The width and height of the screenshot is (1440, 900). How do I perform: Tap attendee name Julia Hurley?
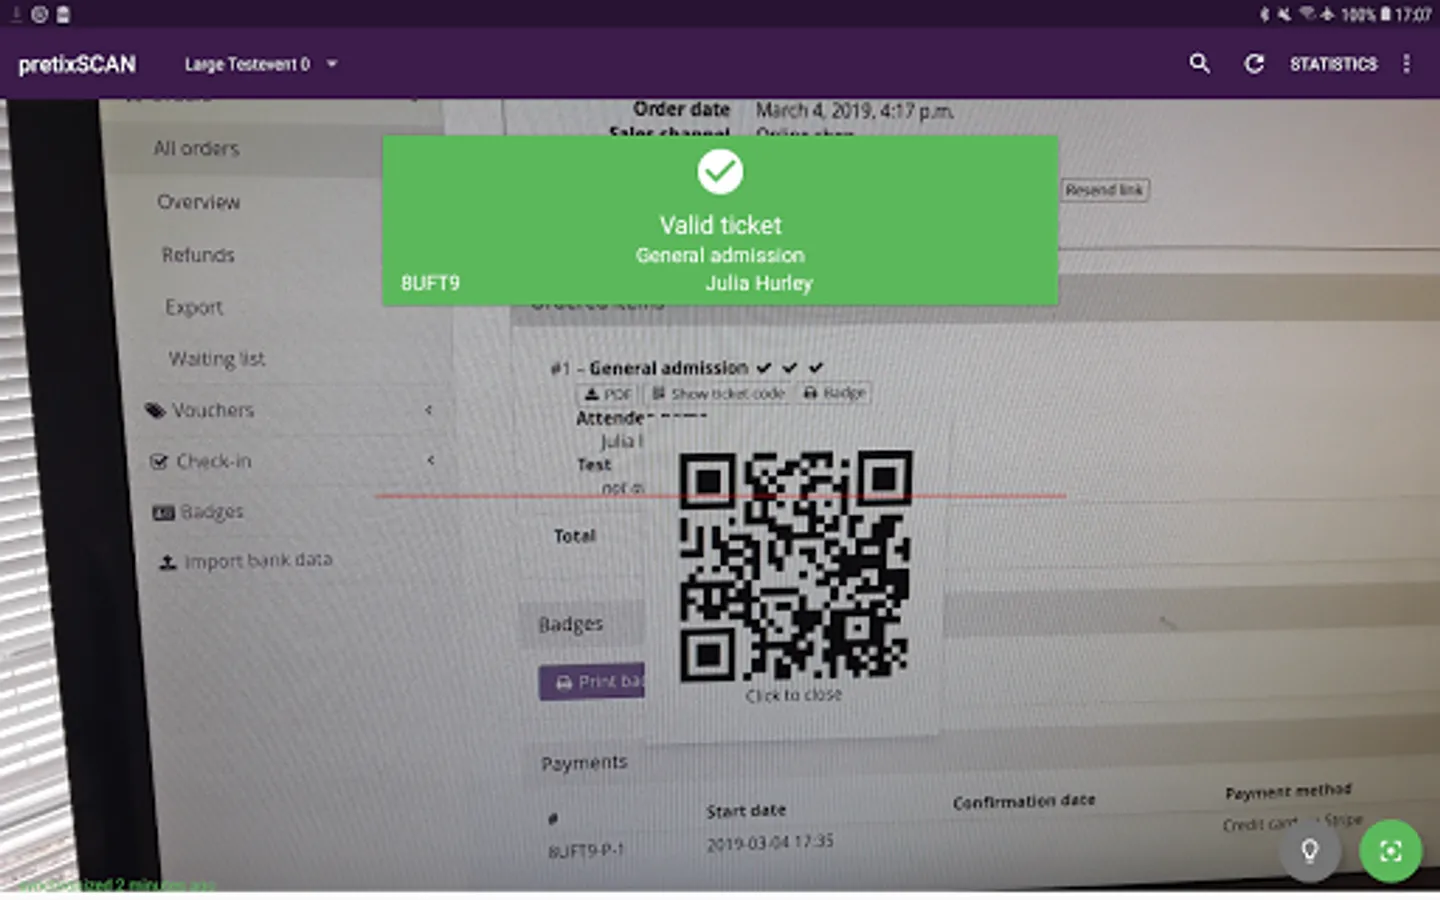pos(759,283)
